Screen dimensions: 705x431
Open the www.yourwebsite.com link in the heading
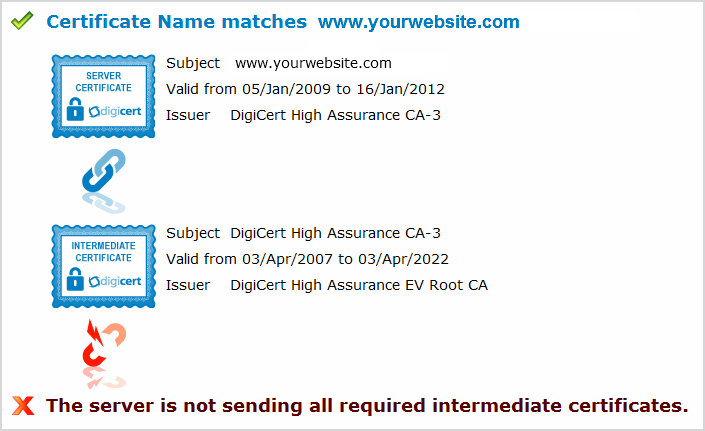coord(418,21)
